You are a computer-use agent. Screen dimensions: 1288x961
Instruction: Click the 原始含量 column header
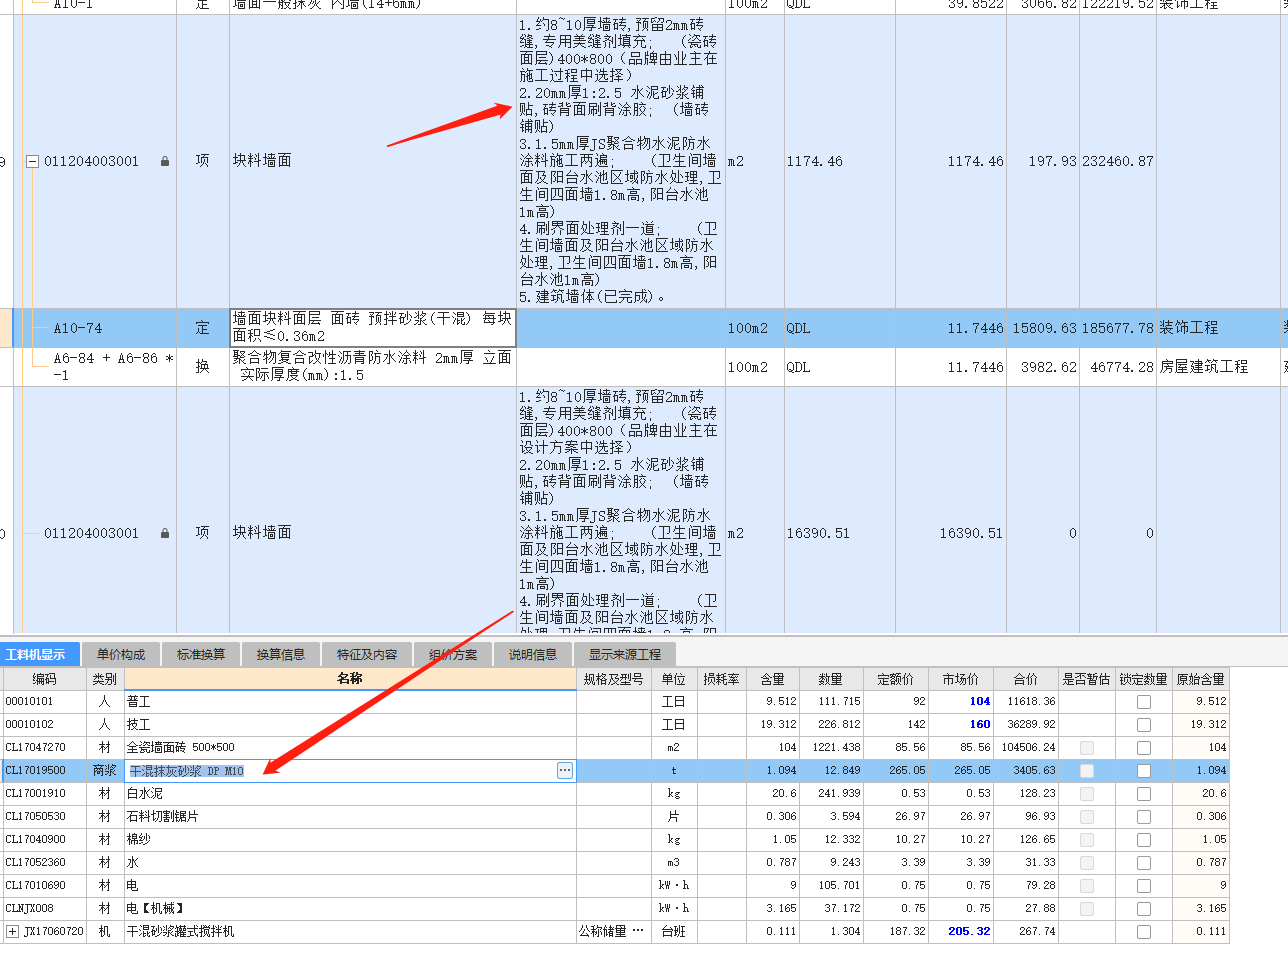[1200, 679]
